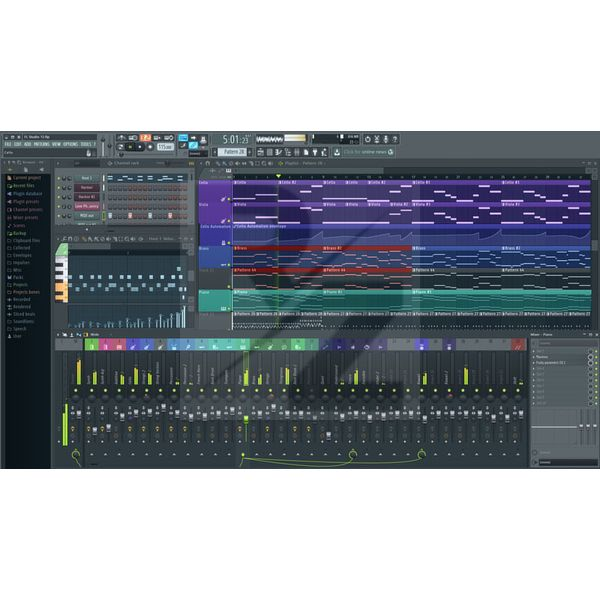Click the plus button next to Pattern 28
Screen dimensions: 600x600
(x=249, y=152)
